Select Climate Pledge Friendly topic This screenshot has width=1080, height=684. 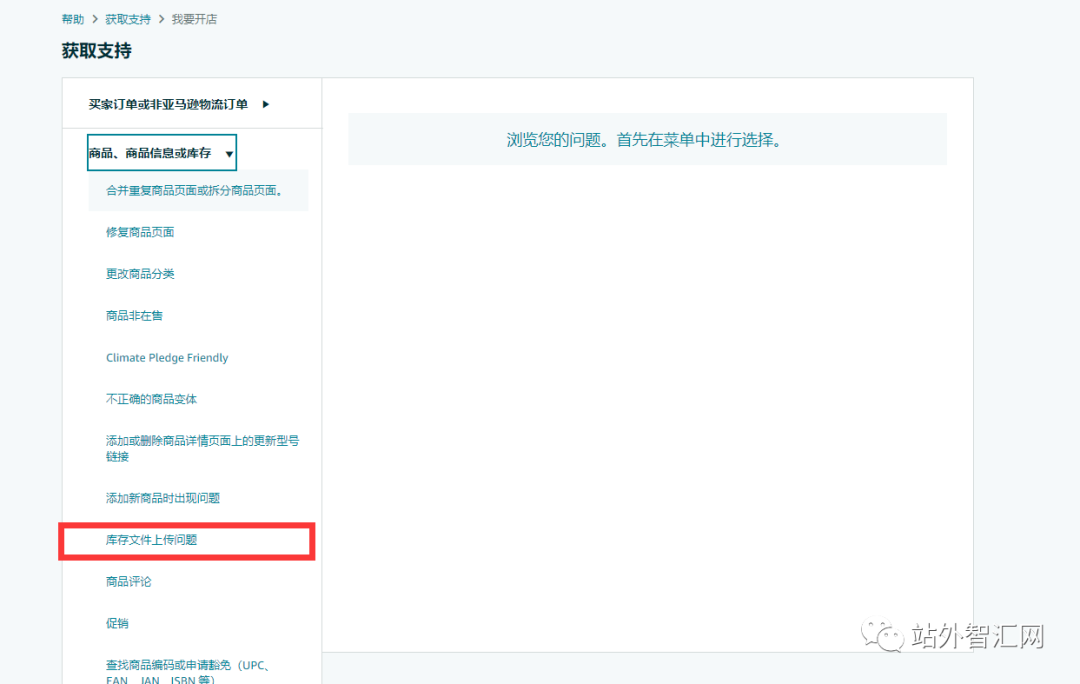[167, 357]
